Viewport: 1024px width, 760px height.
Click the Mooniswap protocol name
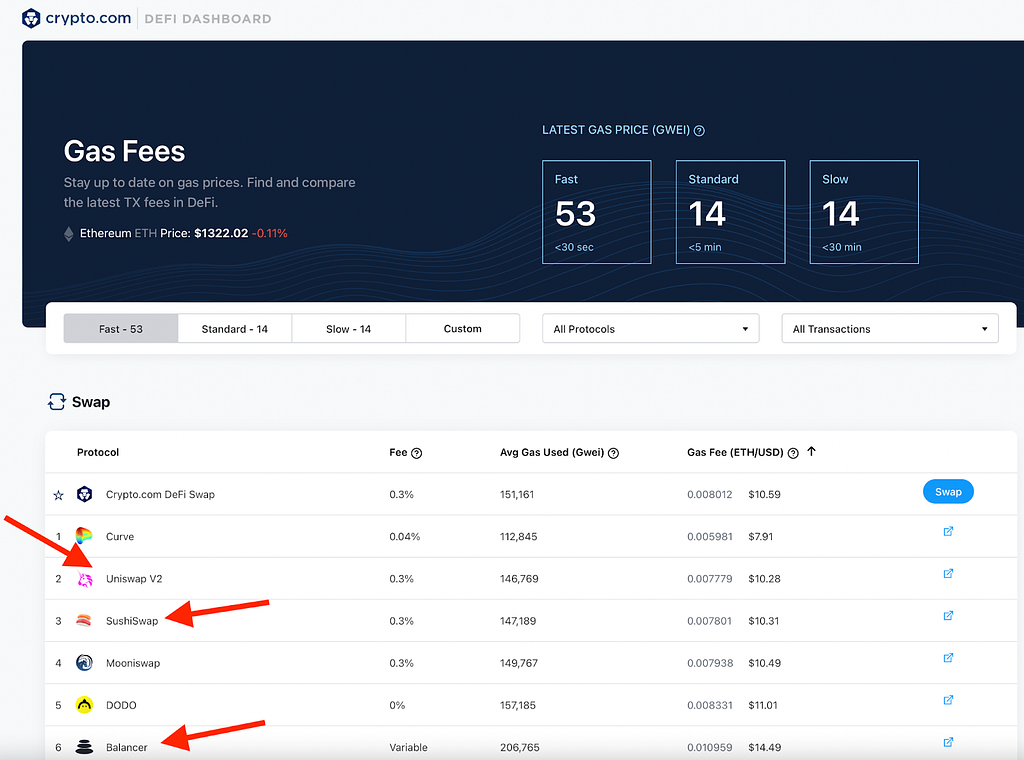click(133, 663)
